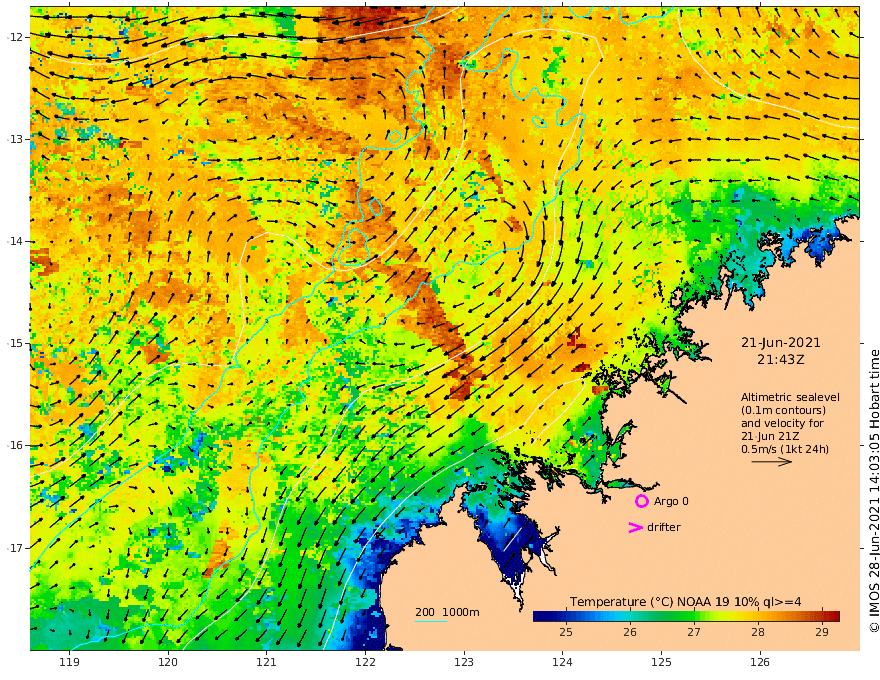Click the temperature color bar at 27
The height and width of the screenshot is (680, 880).
(x=694, y=616)
